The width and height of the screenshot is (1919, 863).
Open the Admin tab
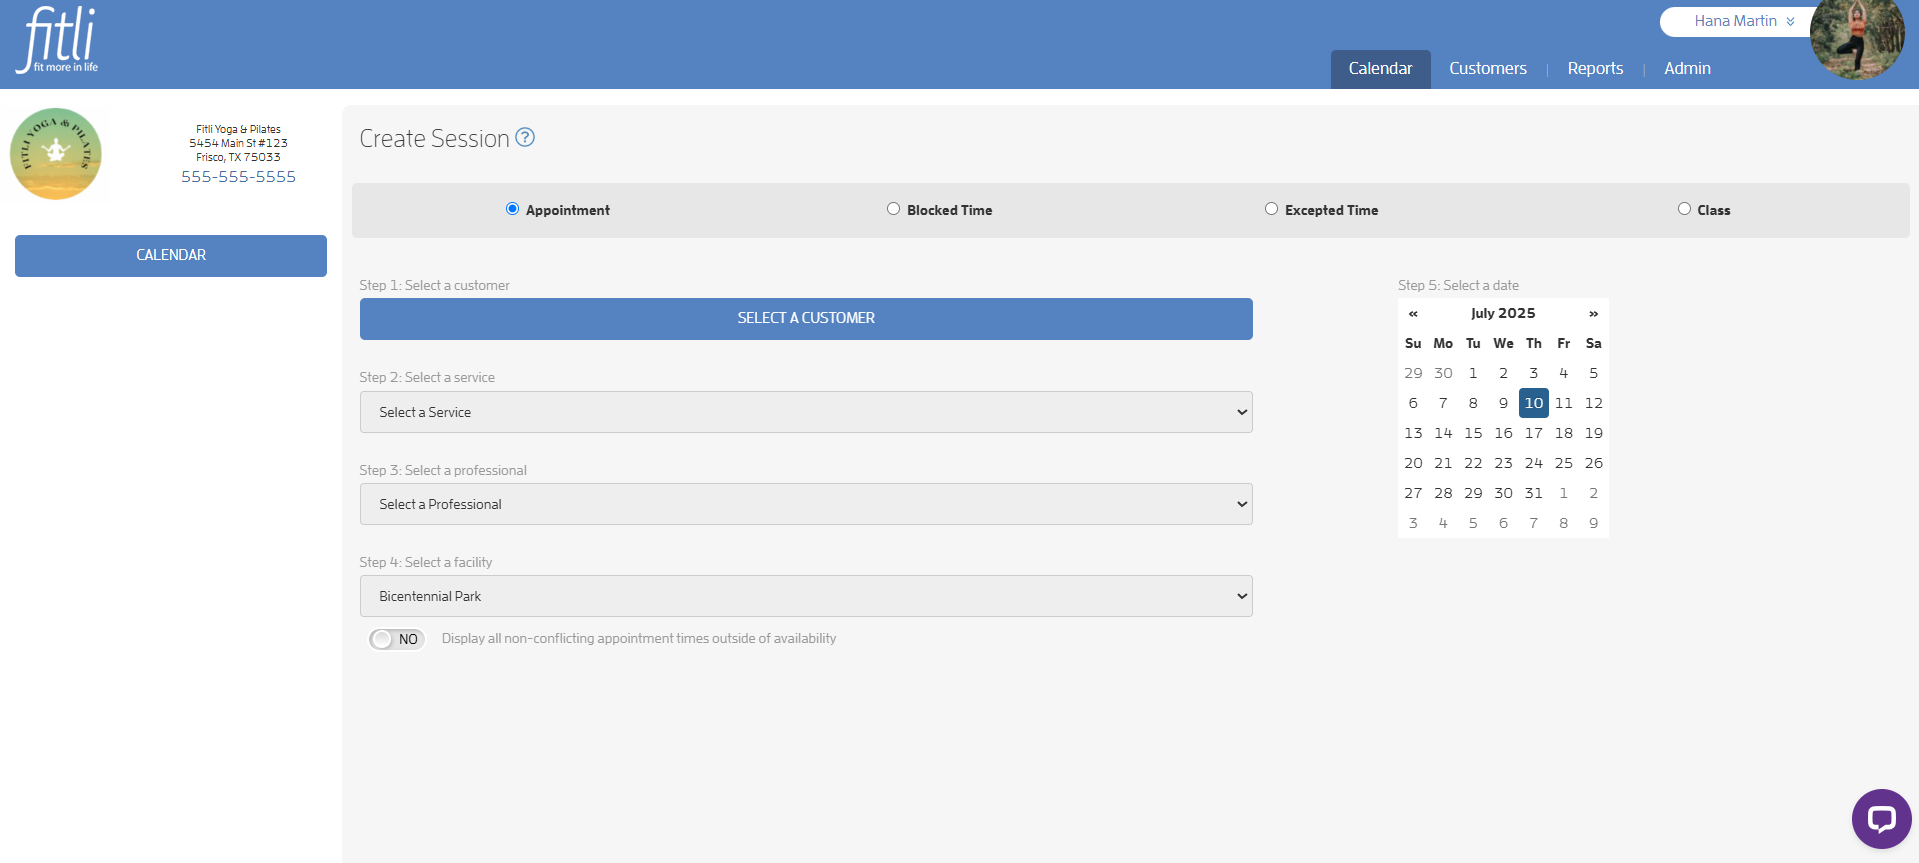coord(1687,69)
